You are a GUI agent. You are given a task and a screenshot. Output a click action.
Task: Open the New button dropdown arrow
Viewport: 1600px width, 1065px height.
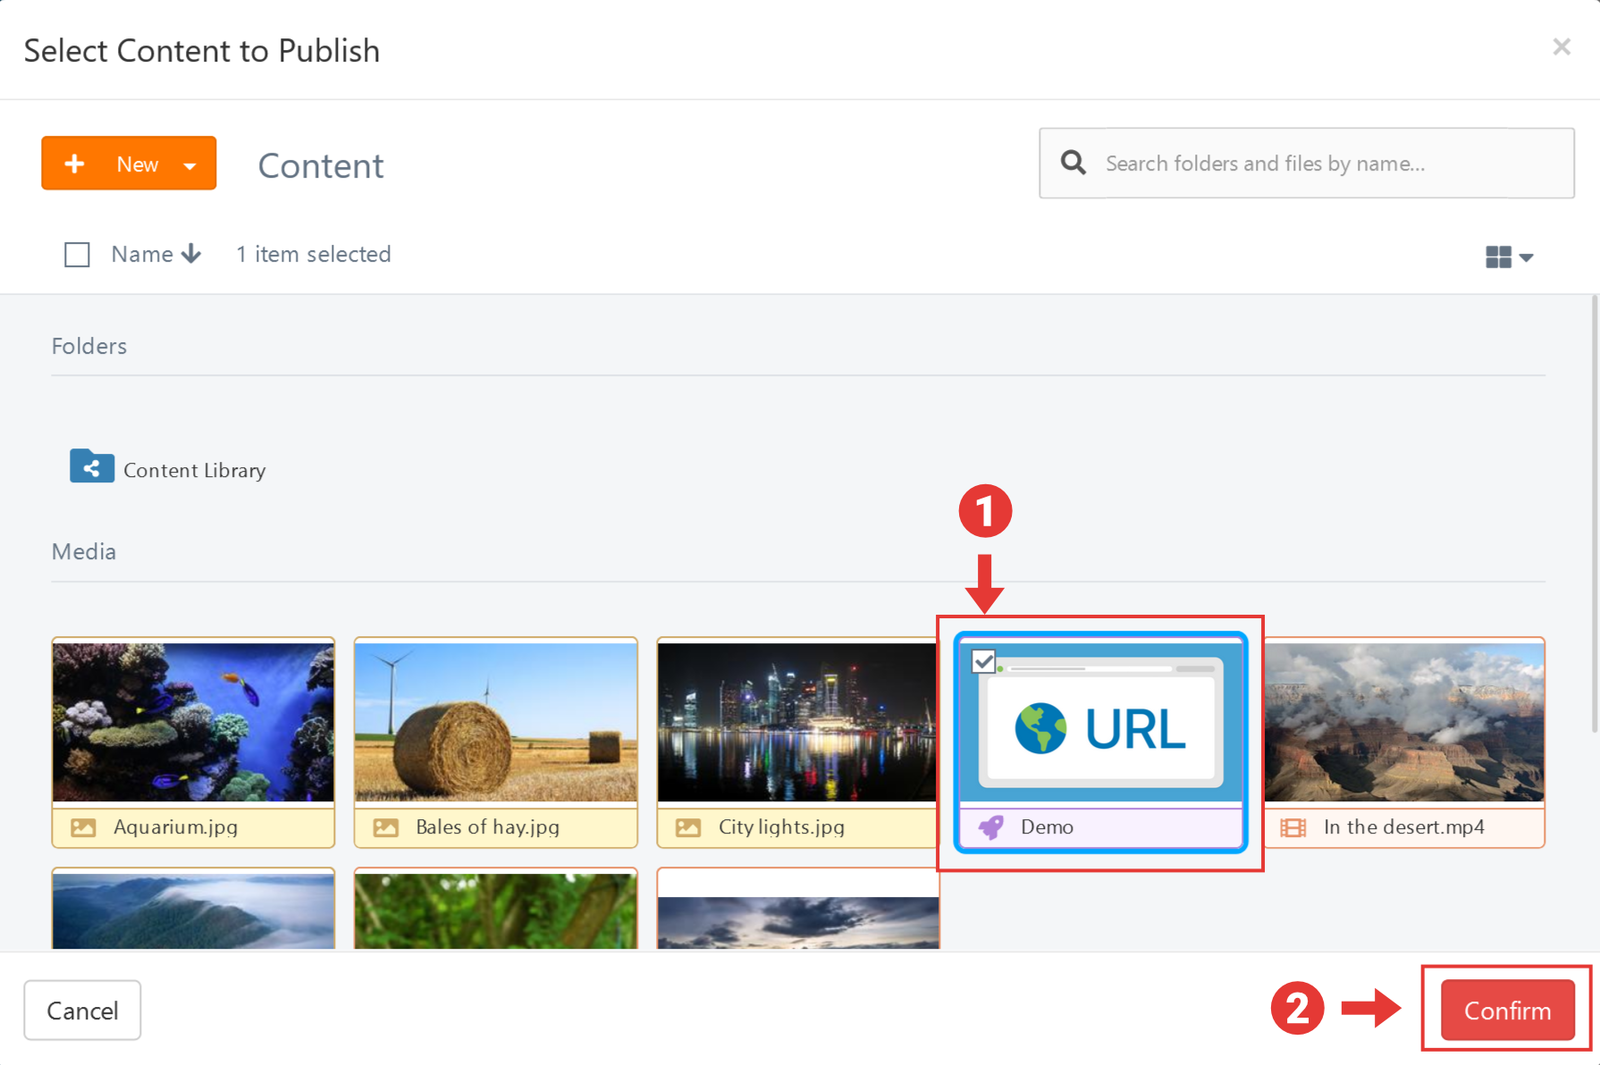(x=190, y=166)
